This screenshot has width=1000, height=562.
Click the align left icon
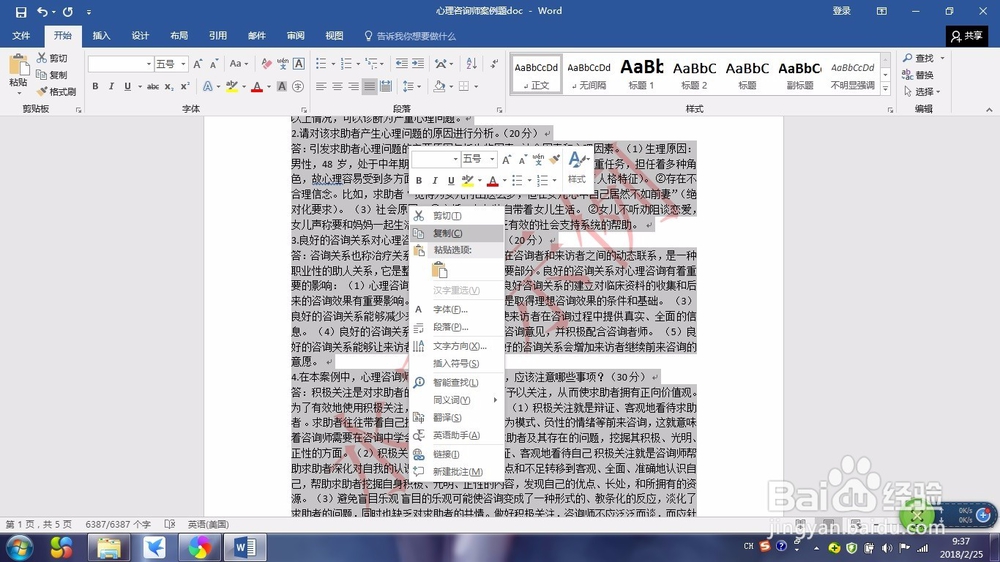321,86
